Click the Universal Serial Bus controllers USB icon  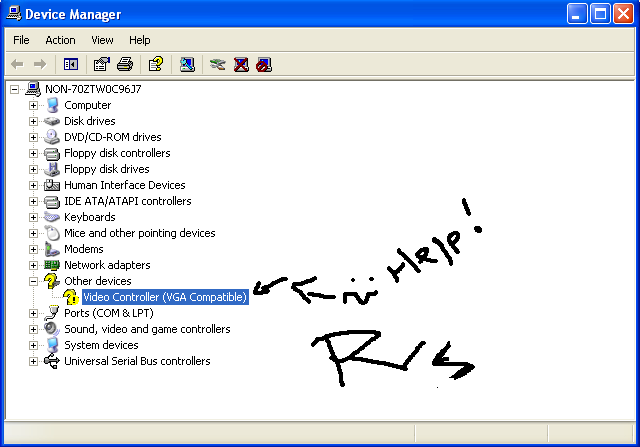coord(52,361)
